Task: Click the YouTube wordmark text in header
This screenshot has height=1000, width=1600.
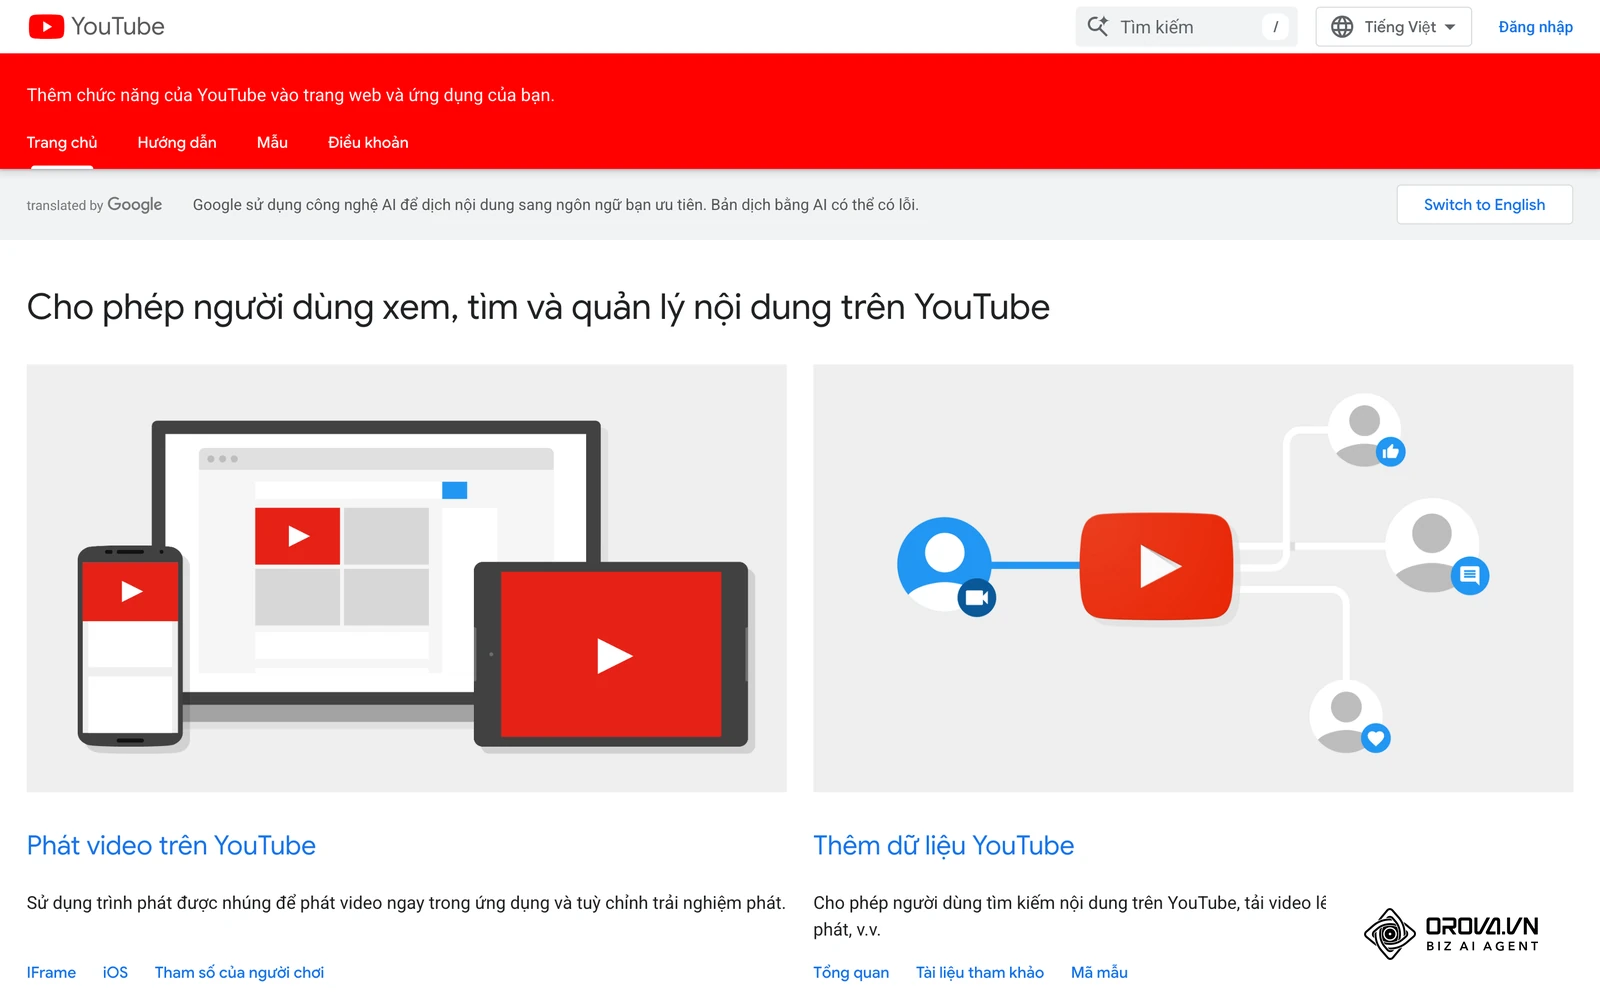Action: [x=118, y=27]
